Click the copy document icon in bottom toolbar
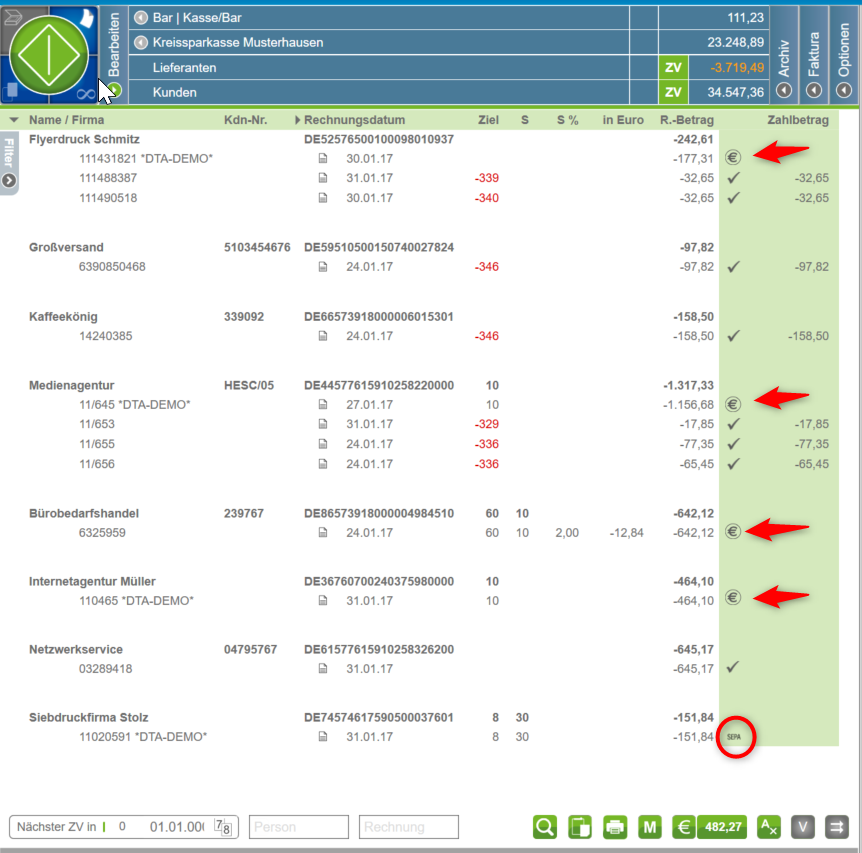Viewport: 862px width, 853px height. pos(580,827)
